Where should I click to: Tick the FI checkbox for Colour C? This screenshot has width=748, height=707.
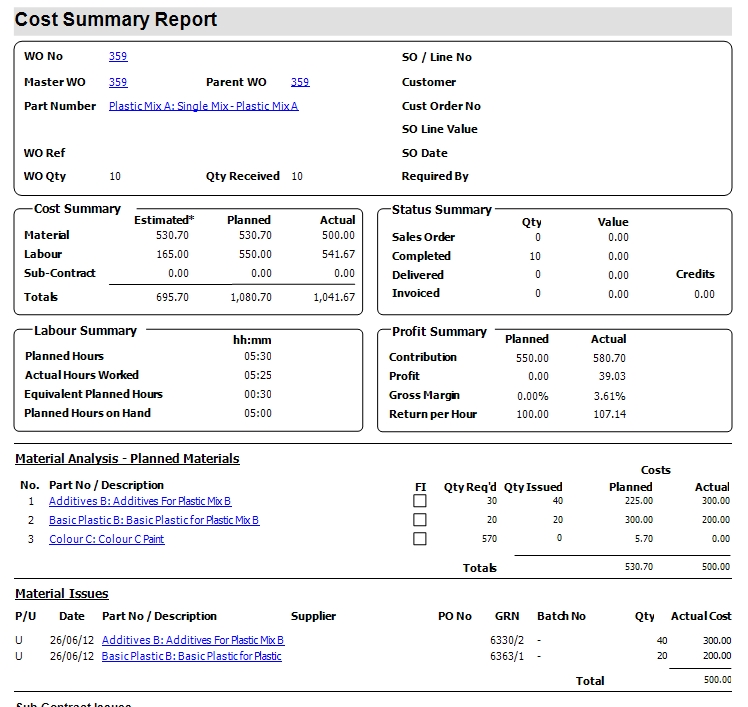pyautogui.click(x=420, y=539)
